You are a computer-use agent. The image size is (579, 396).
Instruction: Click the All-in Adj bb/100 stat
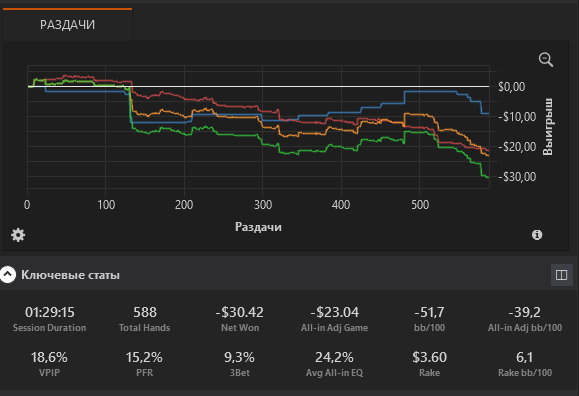point(525,319)
